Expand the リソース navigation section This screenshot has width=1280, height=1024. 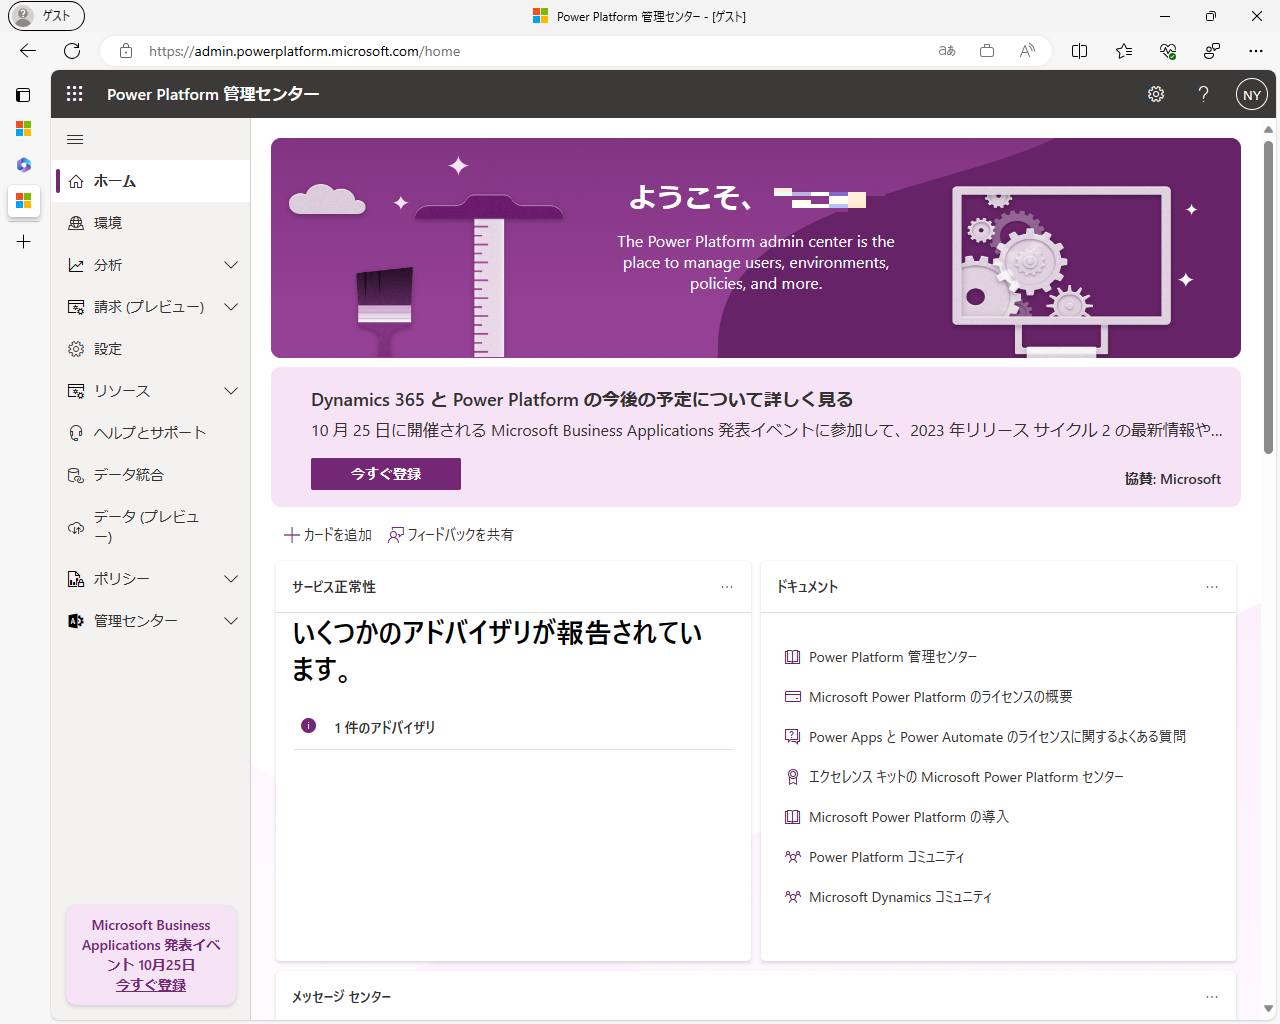(231, 391)
